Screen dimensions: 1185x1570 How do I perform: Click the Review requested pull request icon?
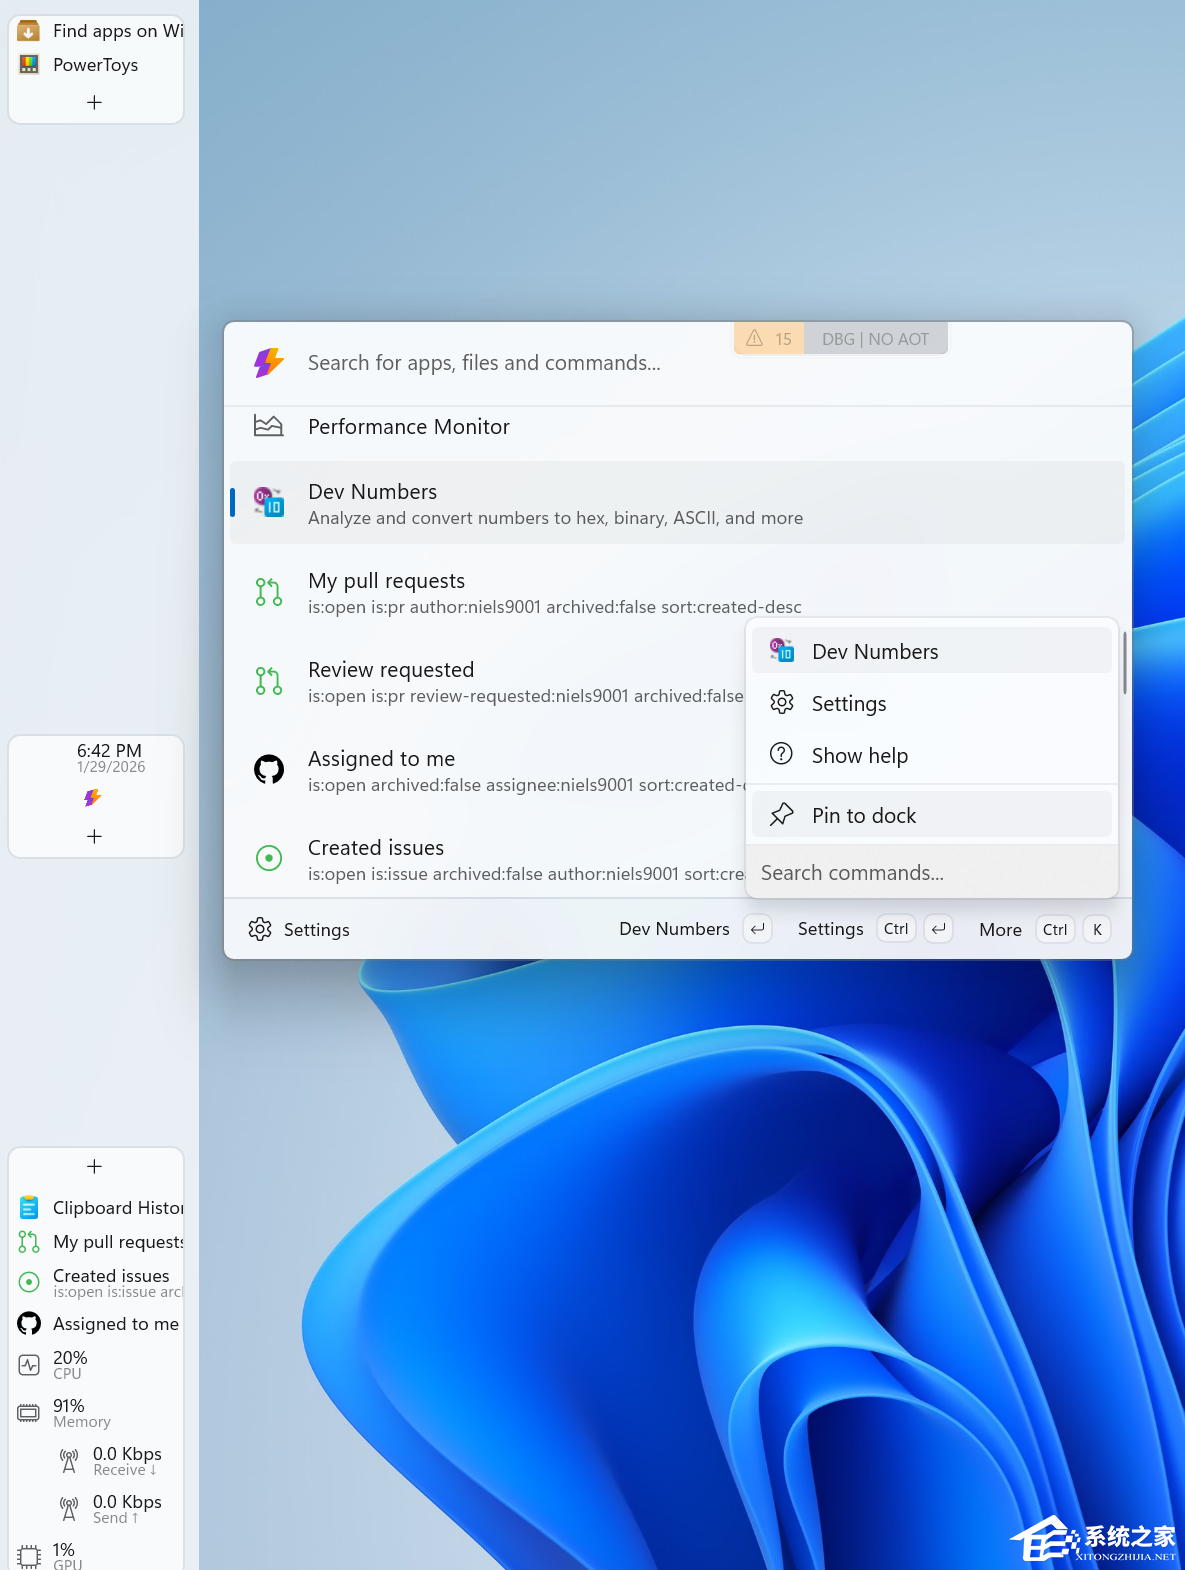[268, 681]
